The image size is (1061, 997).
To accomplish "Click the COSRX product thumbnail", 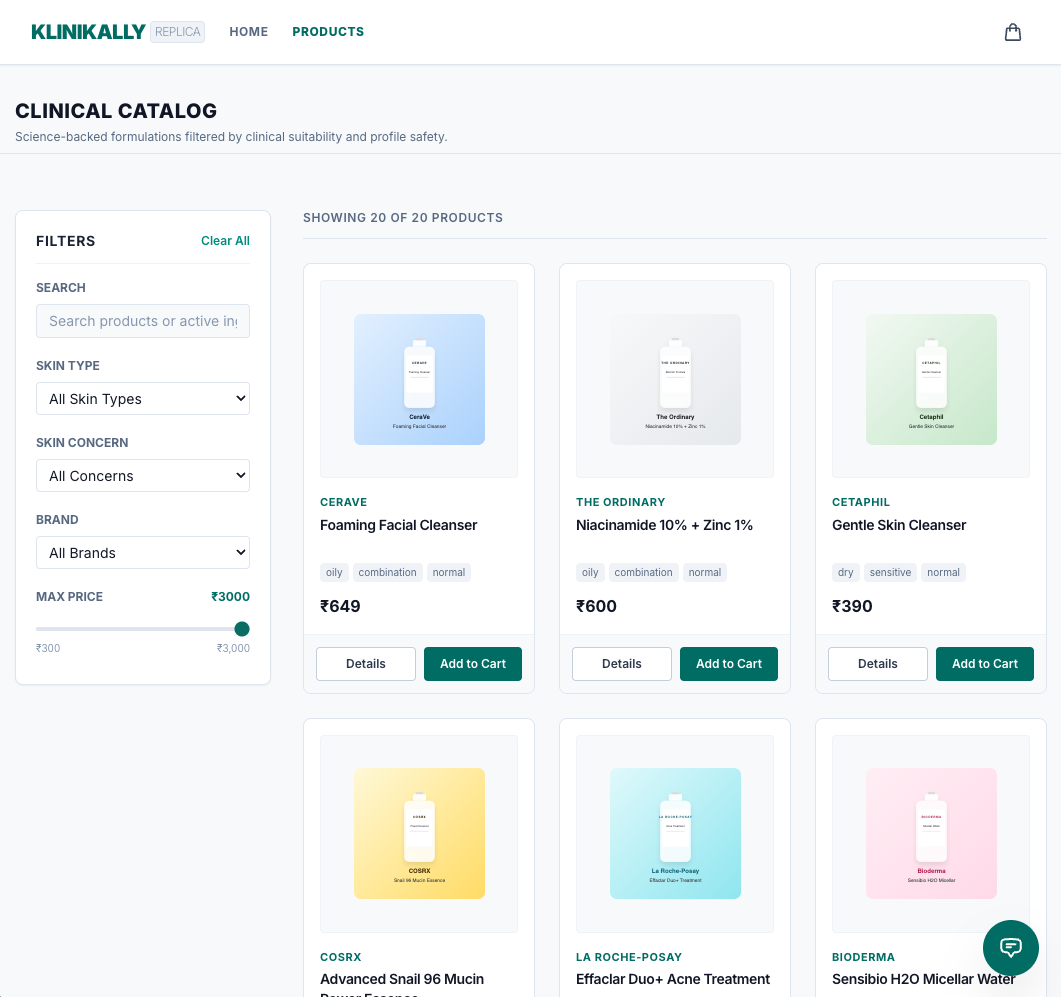I will pyautogui.click(x=420, y=833).
